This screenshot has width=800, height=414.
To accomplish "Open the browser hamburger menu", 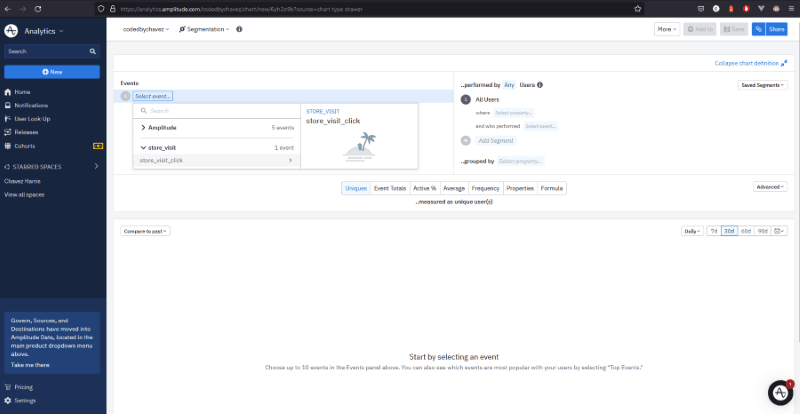I will coord(791,9).
